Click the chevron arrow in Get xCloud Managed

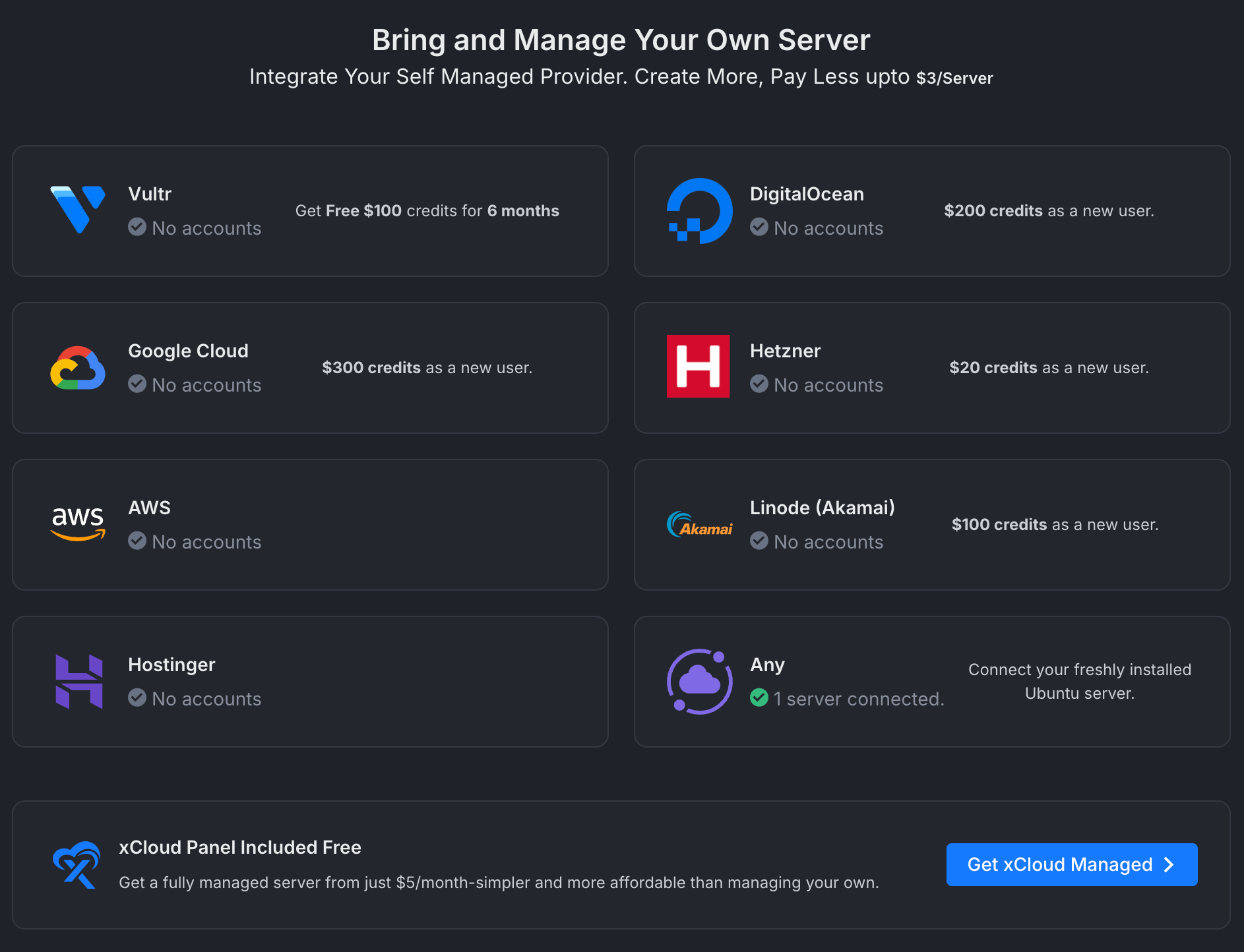[1169, 865]
